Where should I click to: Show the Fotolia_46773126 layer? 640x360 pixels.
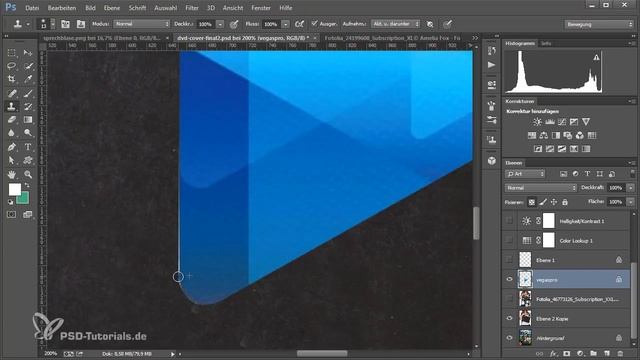(x=509, y=299)
